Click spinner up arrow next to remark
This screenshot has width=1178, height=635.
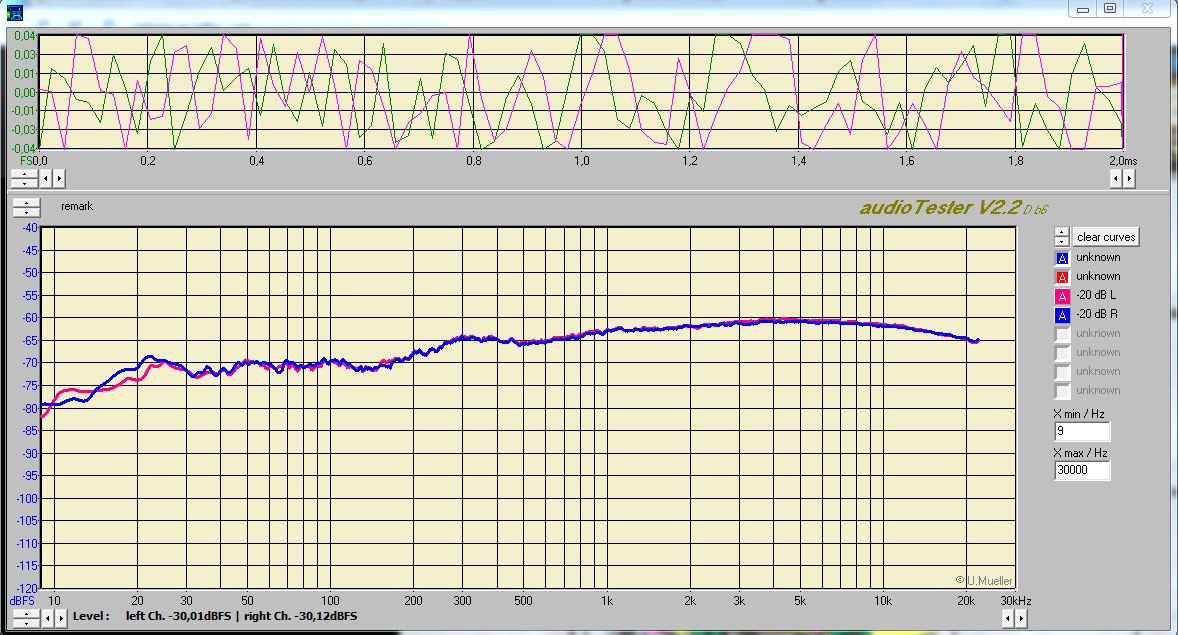click(25, 203)
